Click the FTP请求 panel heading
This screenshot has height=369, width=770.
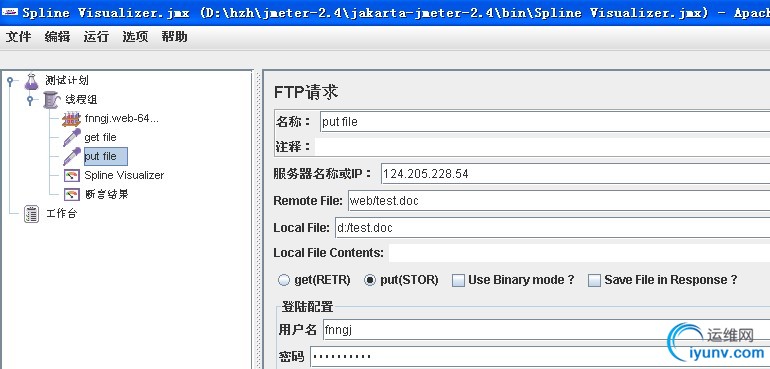[x=306, y=92]
